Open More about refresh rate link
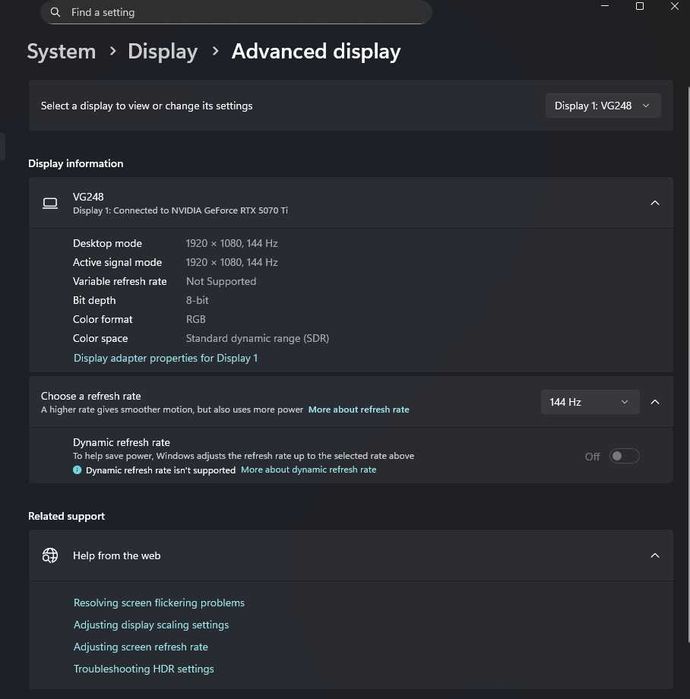690x699 pixels. [x=358, y=410]
